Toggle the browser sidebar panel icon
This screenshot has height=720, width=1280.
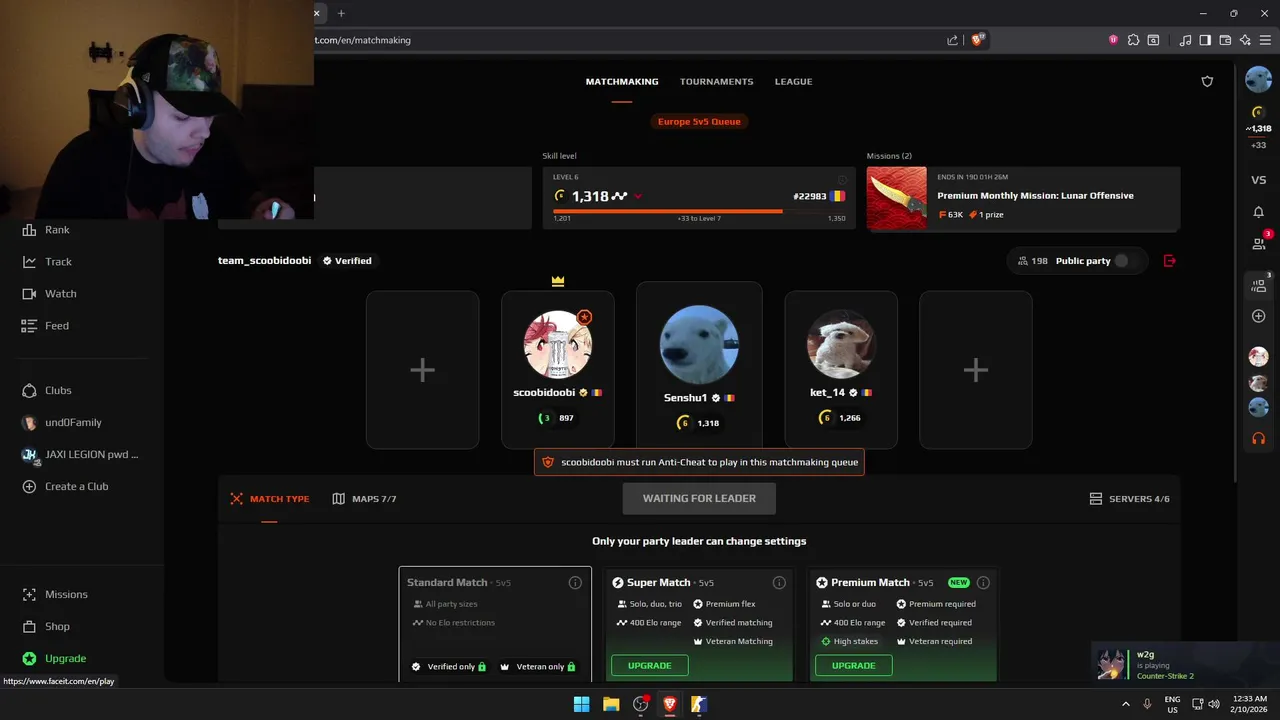tap(1205, 40)
